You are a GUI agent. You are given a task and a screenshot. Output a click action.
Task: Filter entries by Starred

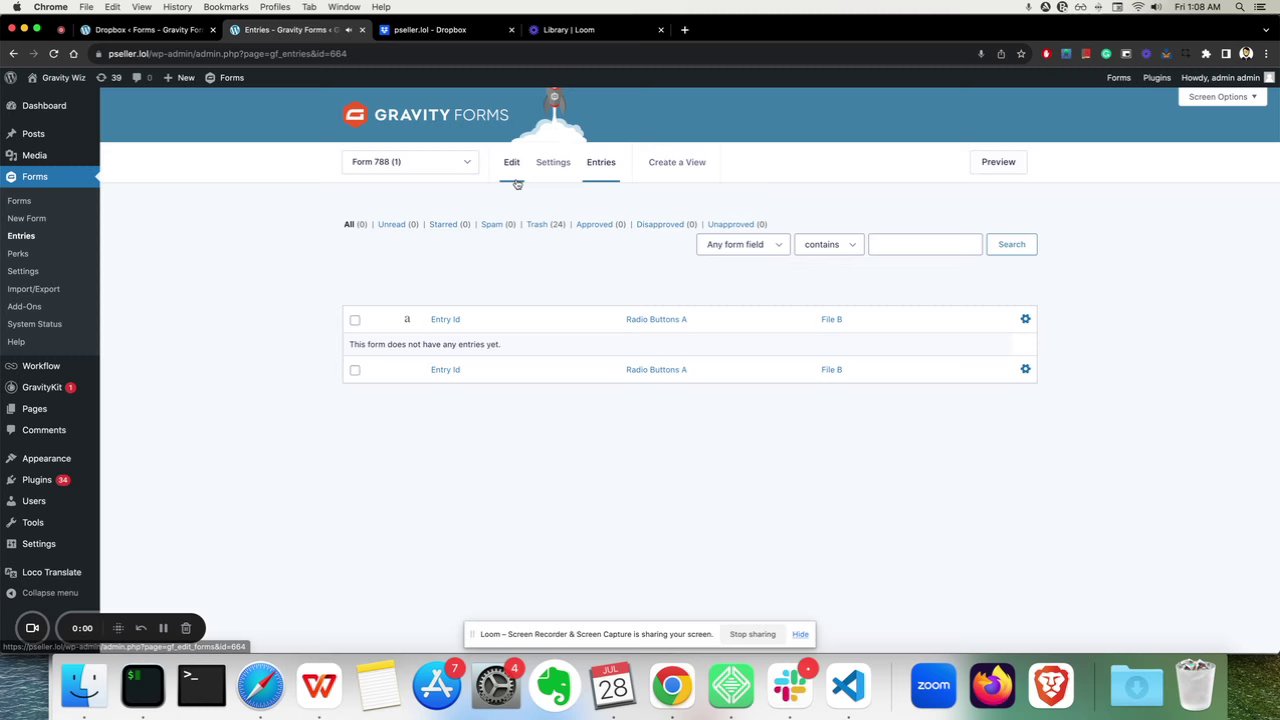click(x=449, y=224)
